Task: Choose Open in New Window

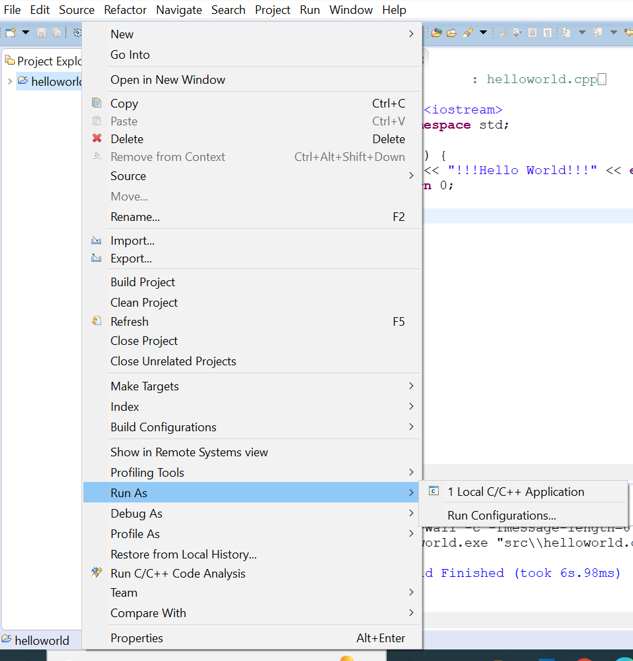Action: click(168, 80)
